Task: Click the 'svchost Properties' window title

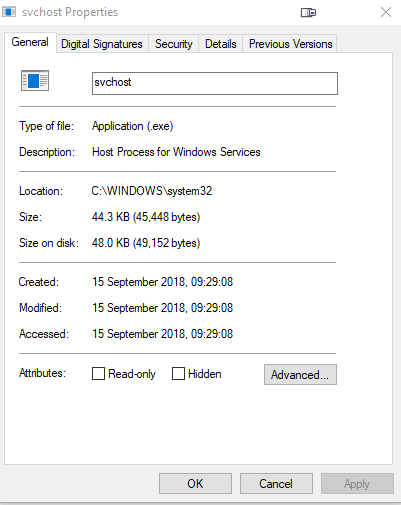Action: tap(70, 12)
